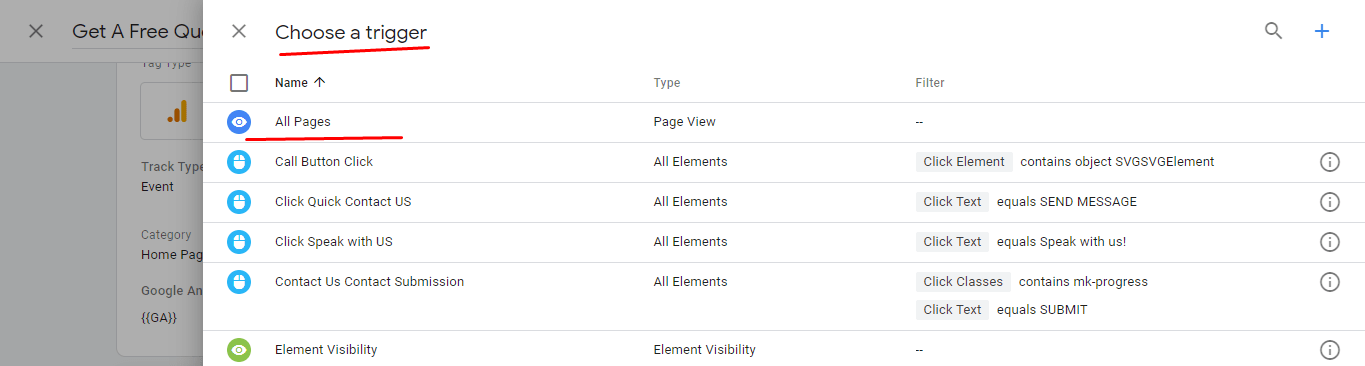The image size is (1365, 366).
Task: Show info for Click Quick Contact US
Action: (x=1330, y=202)
